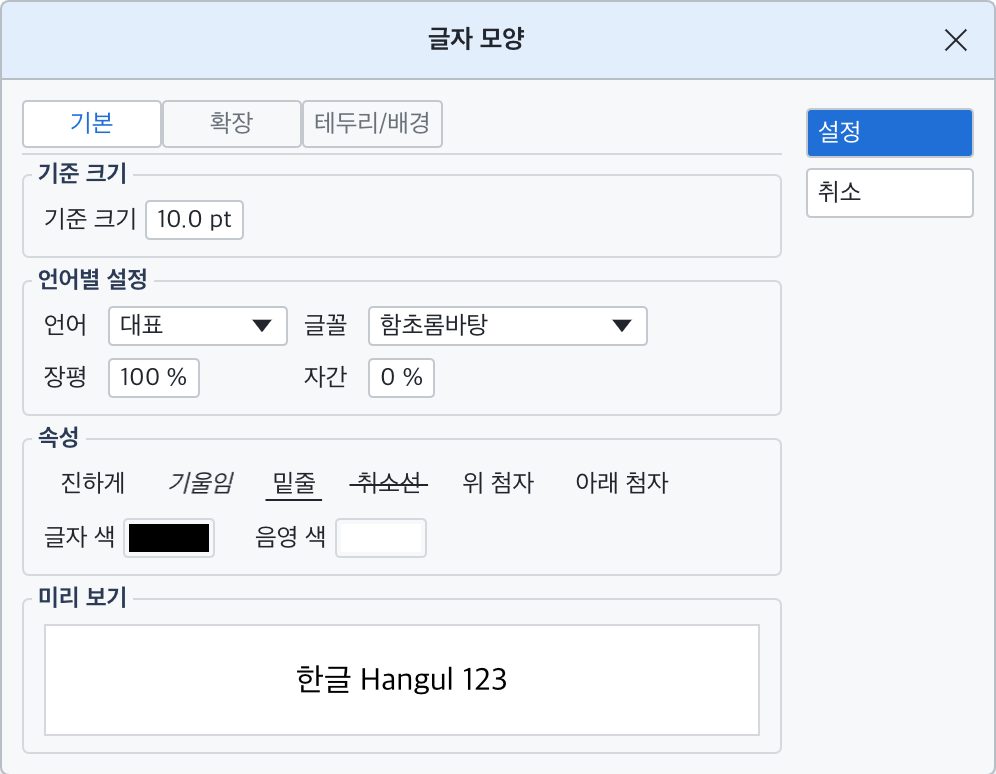Open the 확장 tab
The height and width of the screenshot is (774, 996).
(x=232, y=124)
